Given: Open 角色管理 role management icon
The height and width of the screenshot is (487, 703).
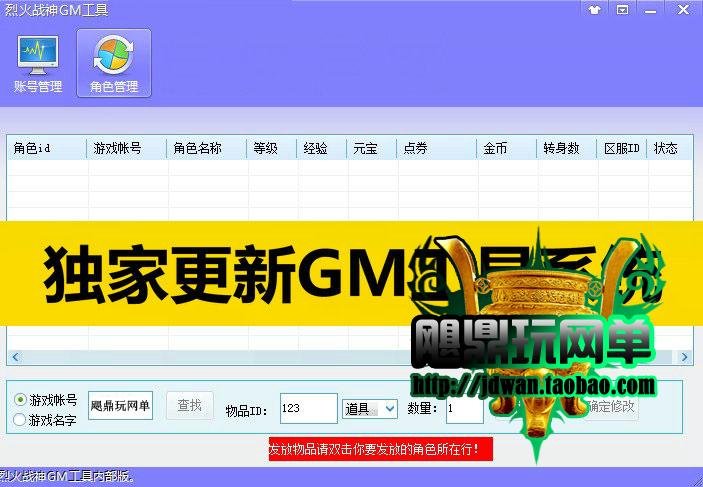Looking at the screenshot, I should pos(114,64).
